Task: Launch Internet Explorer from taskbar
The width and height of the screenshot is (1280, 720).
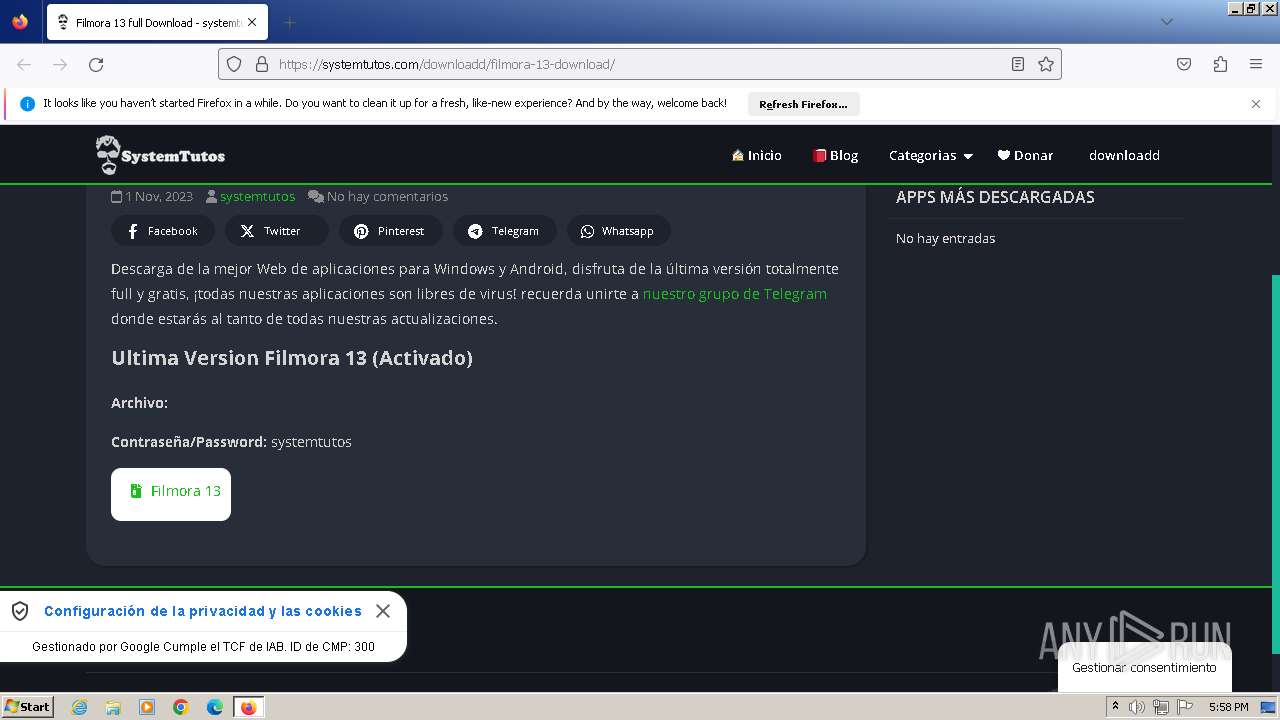Action: (80, 707)
